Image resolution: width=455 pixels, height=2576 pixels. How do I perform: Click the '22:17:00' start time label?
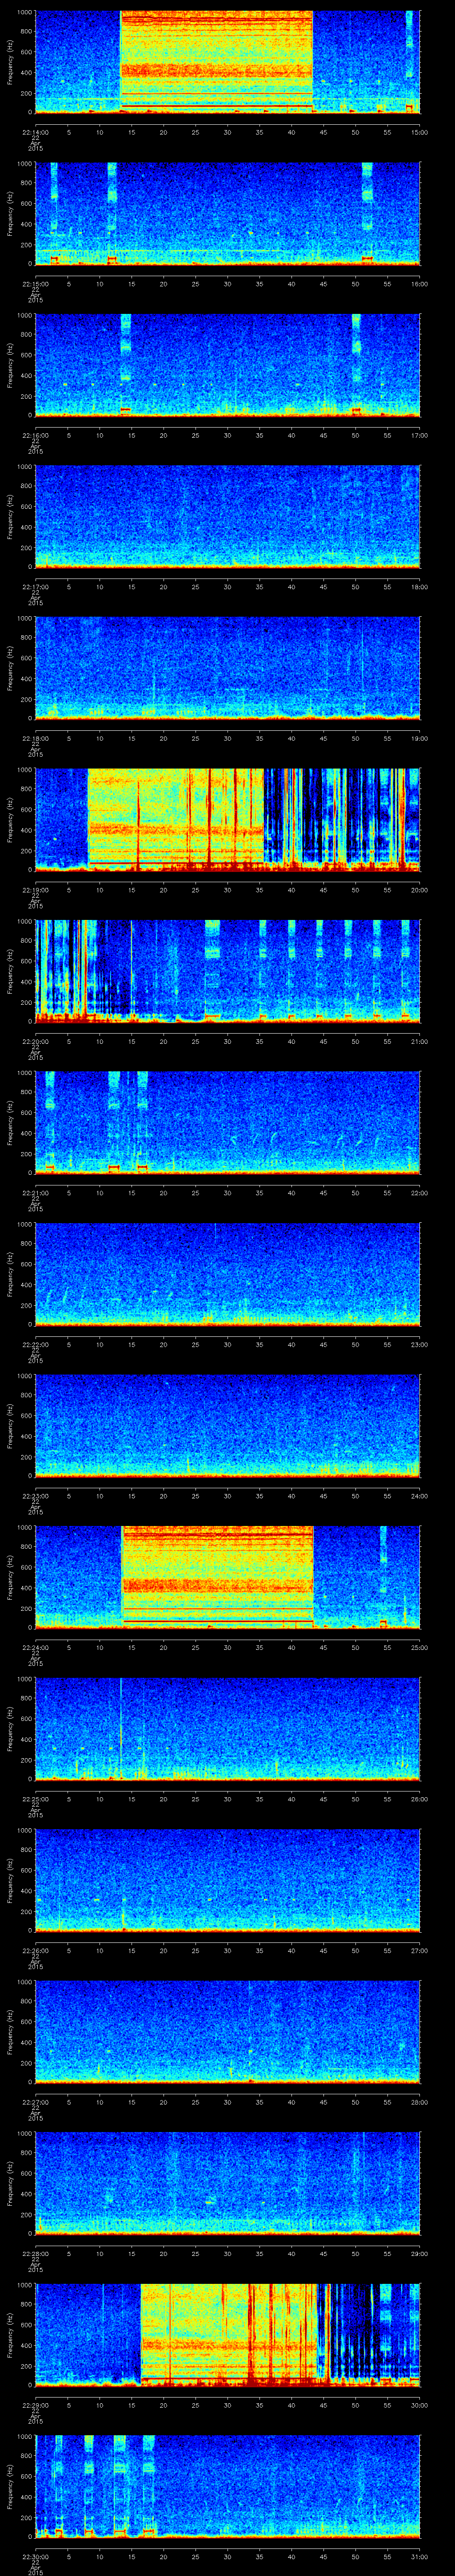(x=35, y=586)
